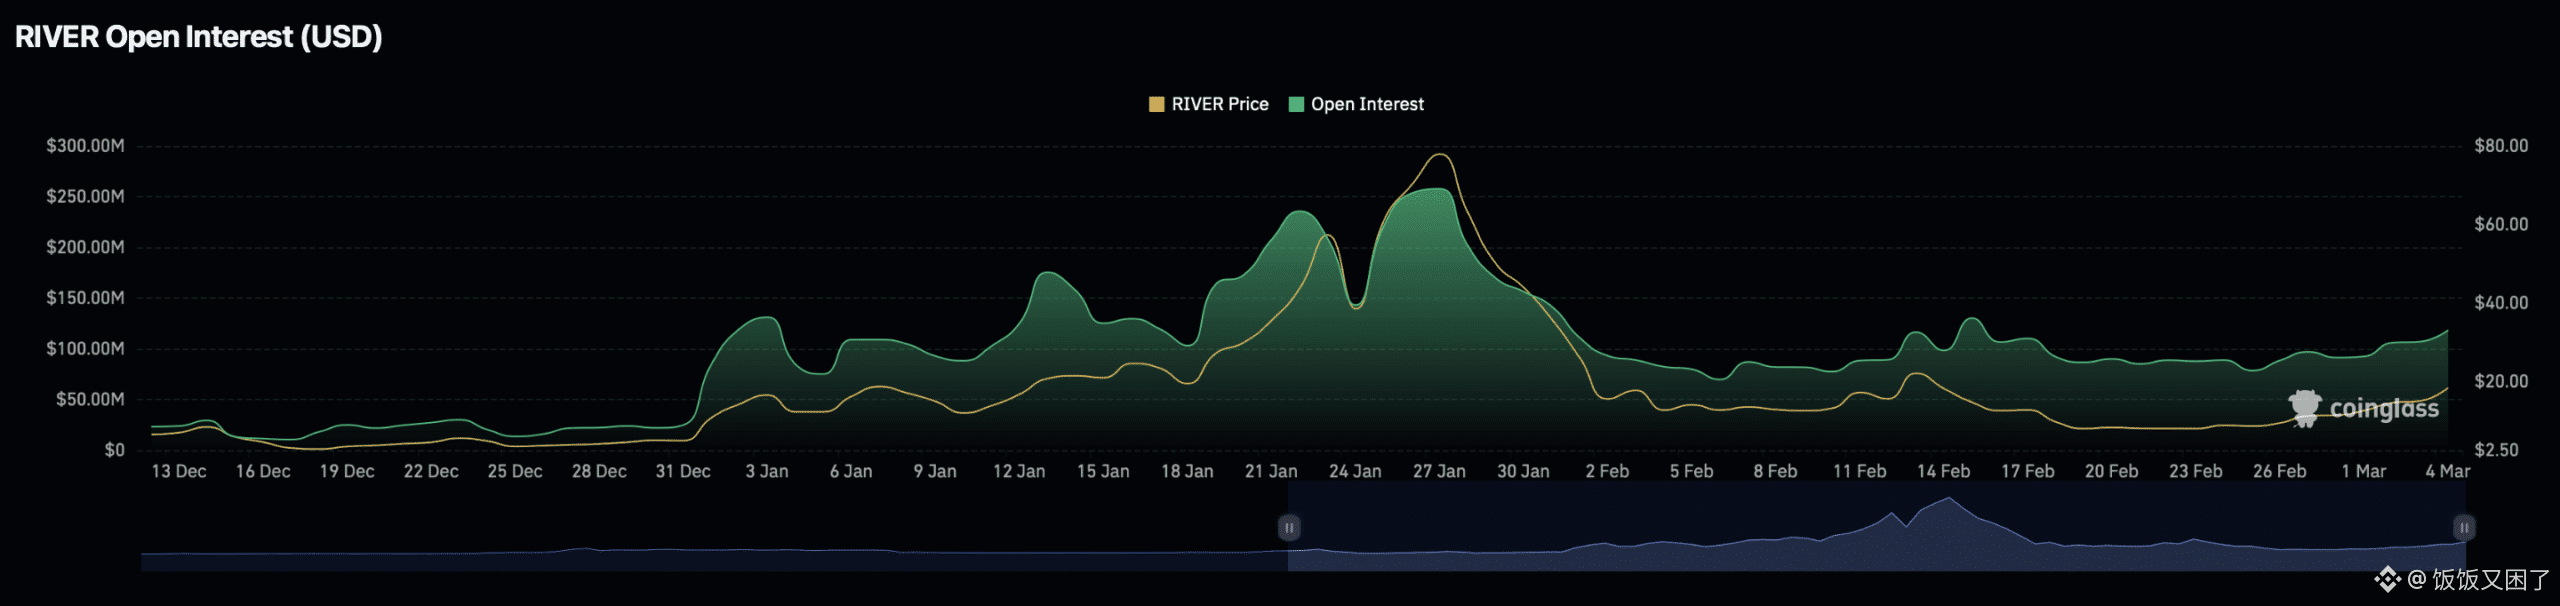The width and height of the screenshot is (2560, 606).
Task: Click the 26 Feb date label
Action: point(2279,471)
